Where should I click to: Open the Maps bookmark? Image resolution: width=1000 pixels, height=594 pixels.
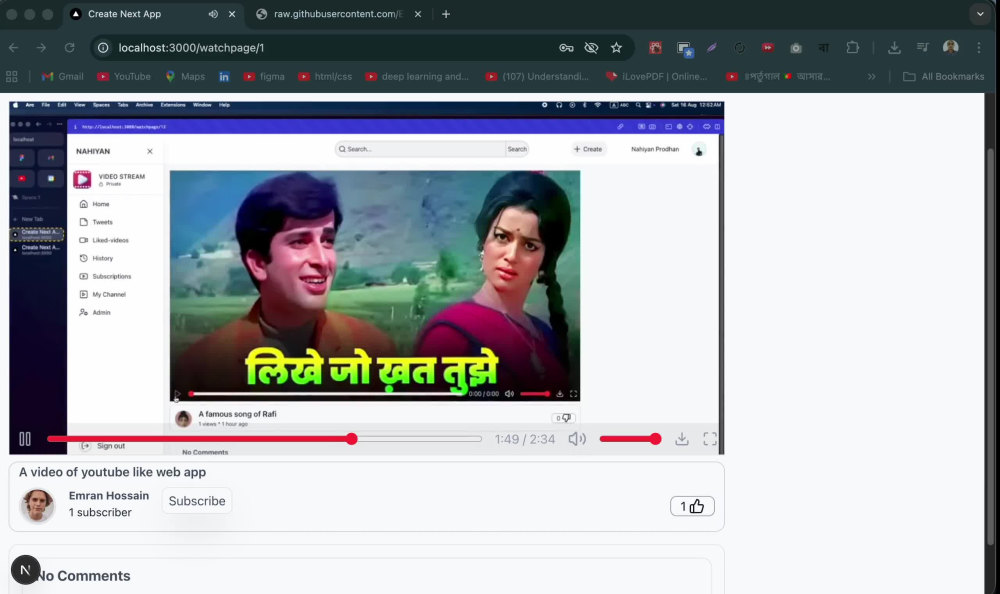pyautogui.click(x=185, y=77)
